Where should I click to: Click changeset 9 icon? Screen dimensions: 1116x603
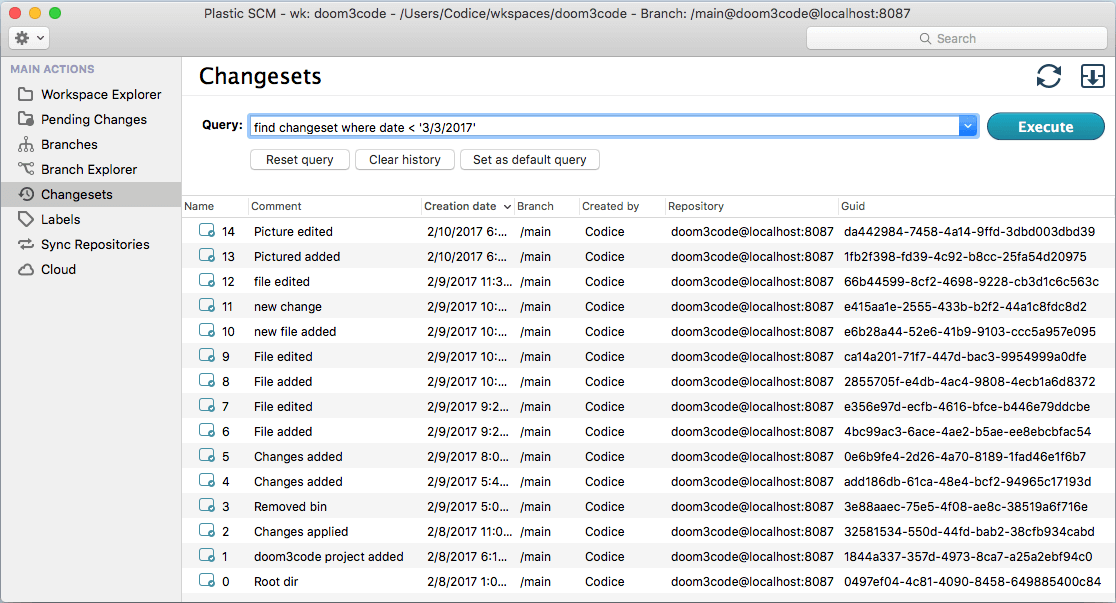pyautogui.click(x=206, y=355)
